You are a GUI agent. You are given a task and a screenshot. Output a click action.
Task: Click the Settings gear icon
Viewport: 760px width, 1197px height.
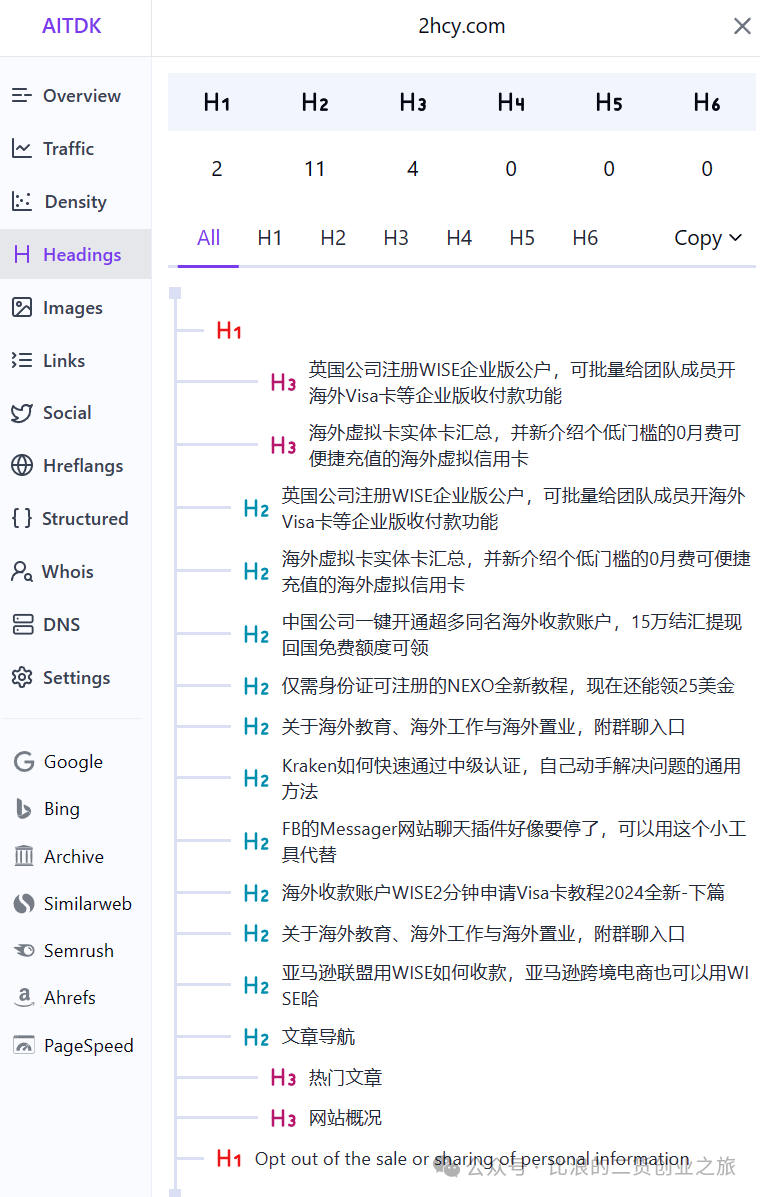(x=22, y=677)
